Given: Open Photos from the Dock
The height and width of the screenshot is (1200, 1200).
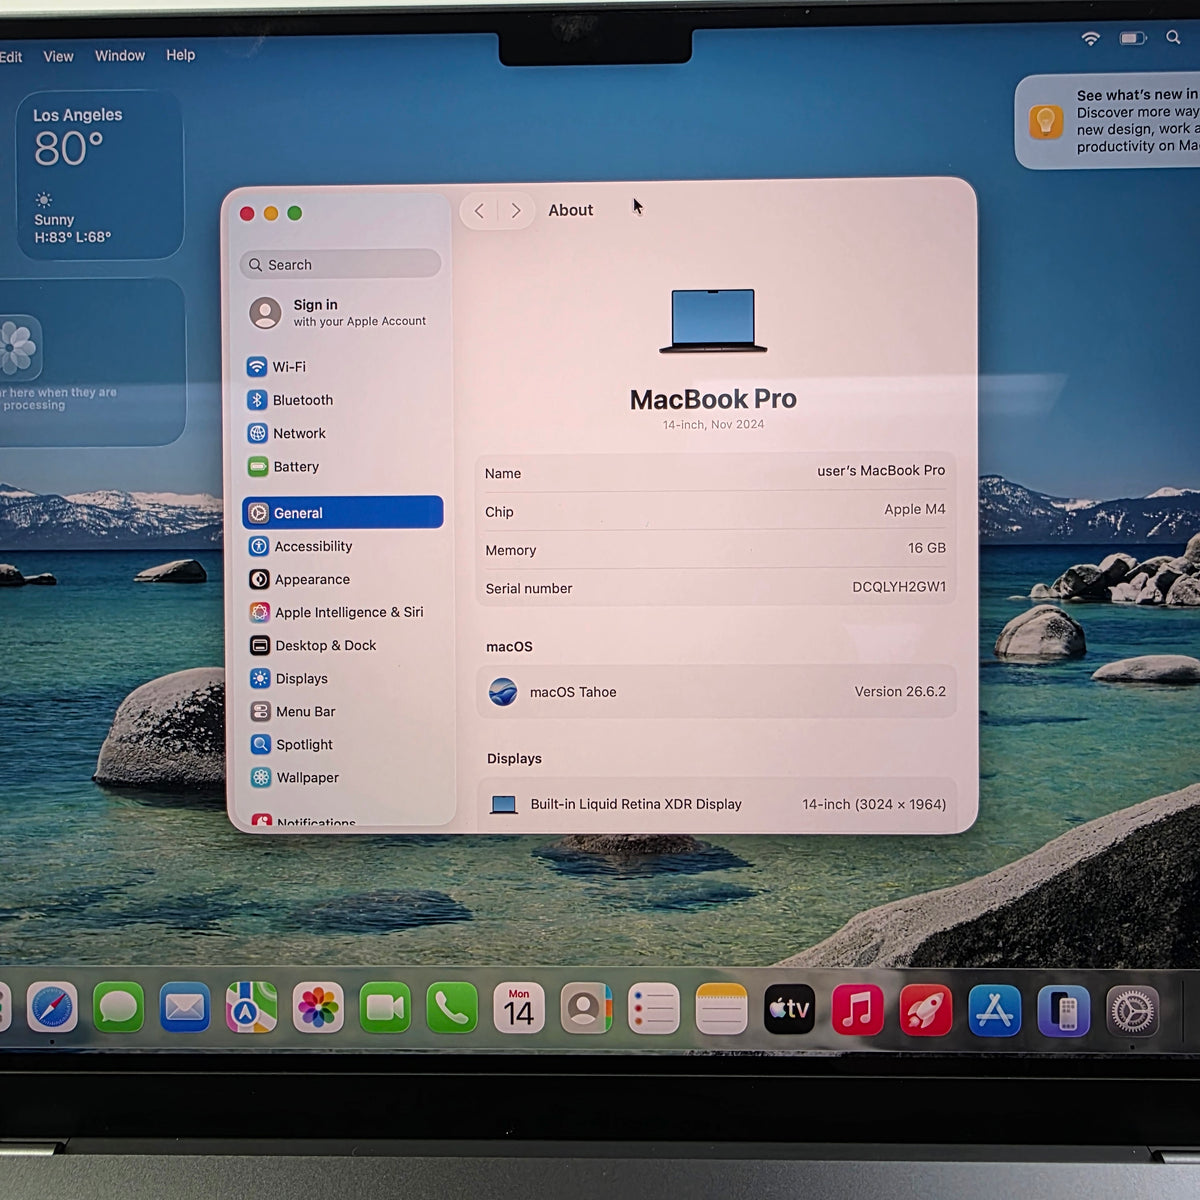Looking at the screenshot, I should (318, 1008).
